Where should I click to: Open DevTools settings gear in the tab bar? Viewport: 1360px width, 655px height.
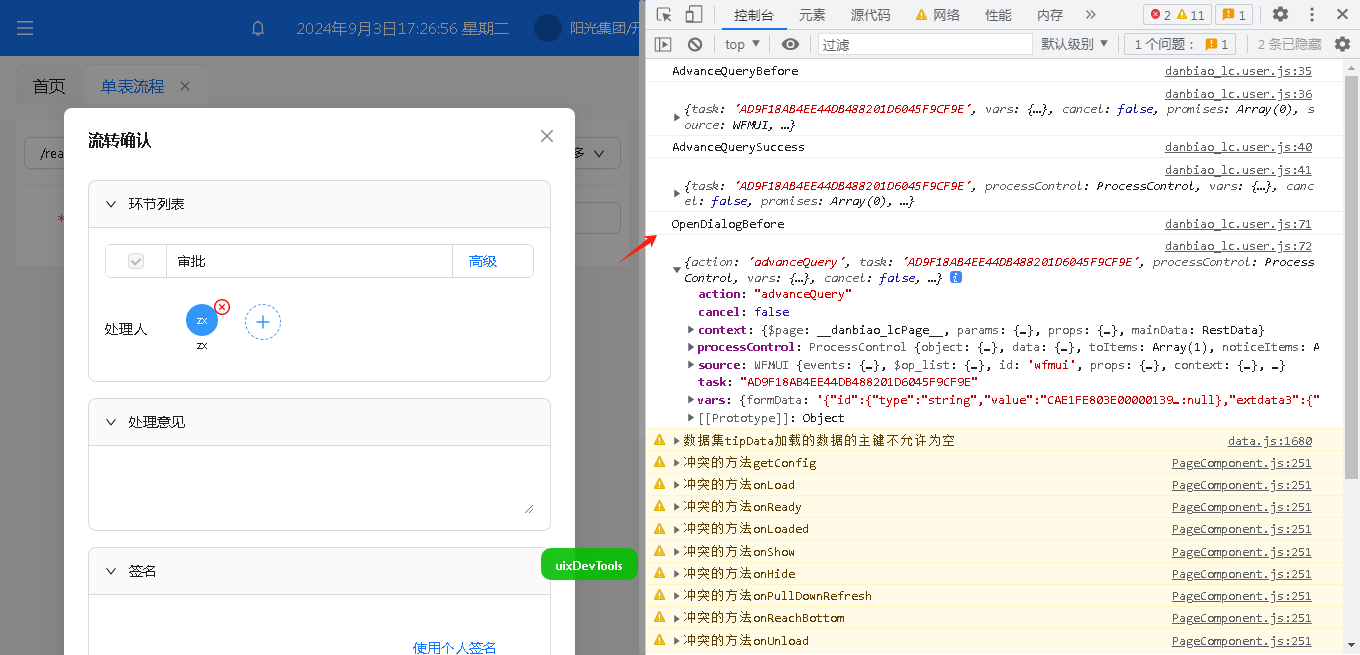pyautogui.click(x=1280, y=14)
